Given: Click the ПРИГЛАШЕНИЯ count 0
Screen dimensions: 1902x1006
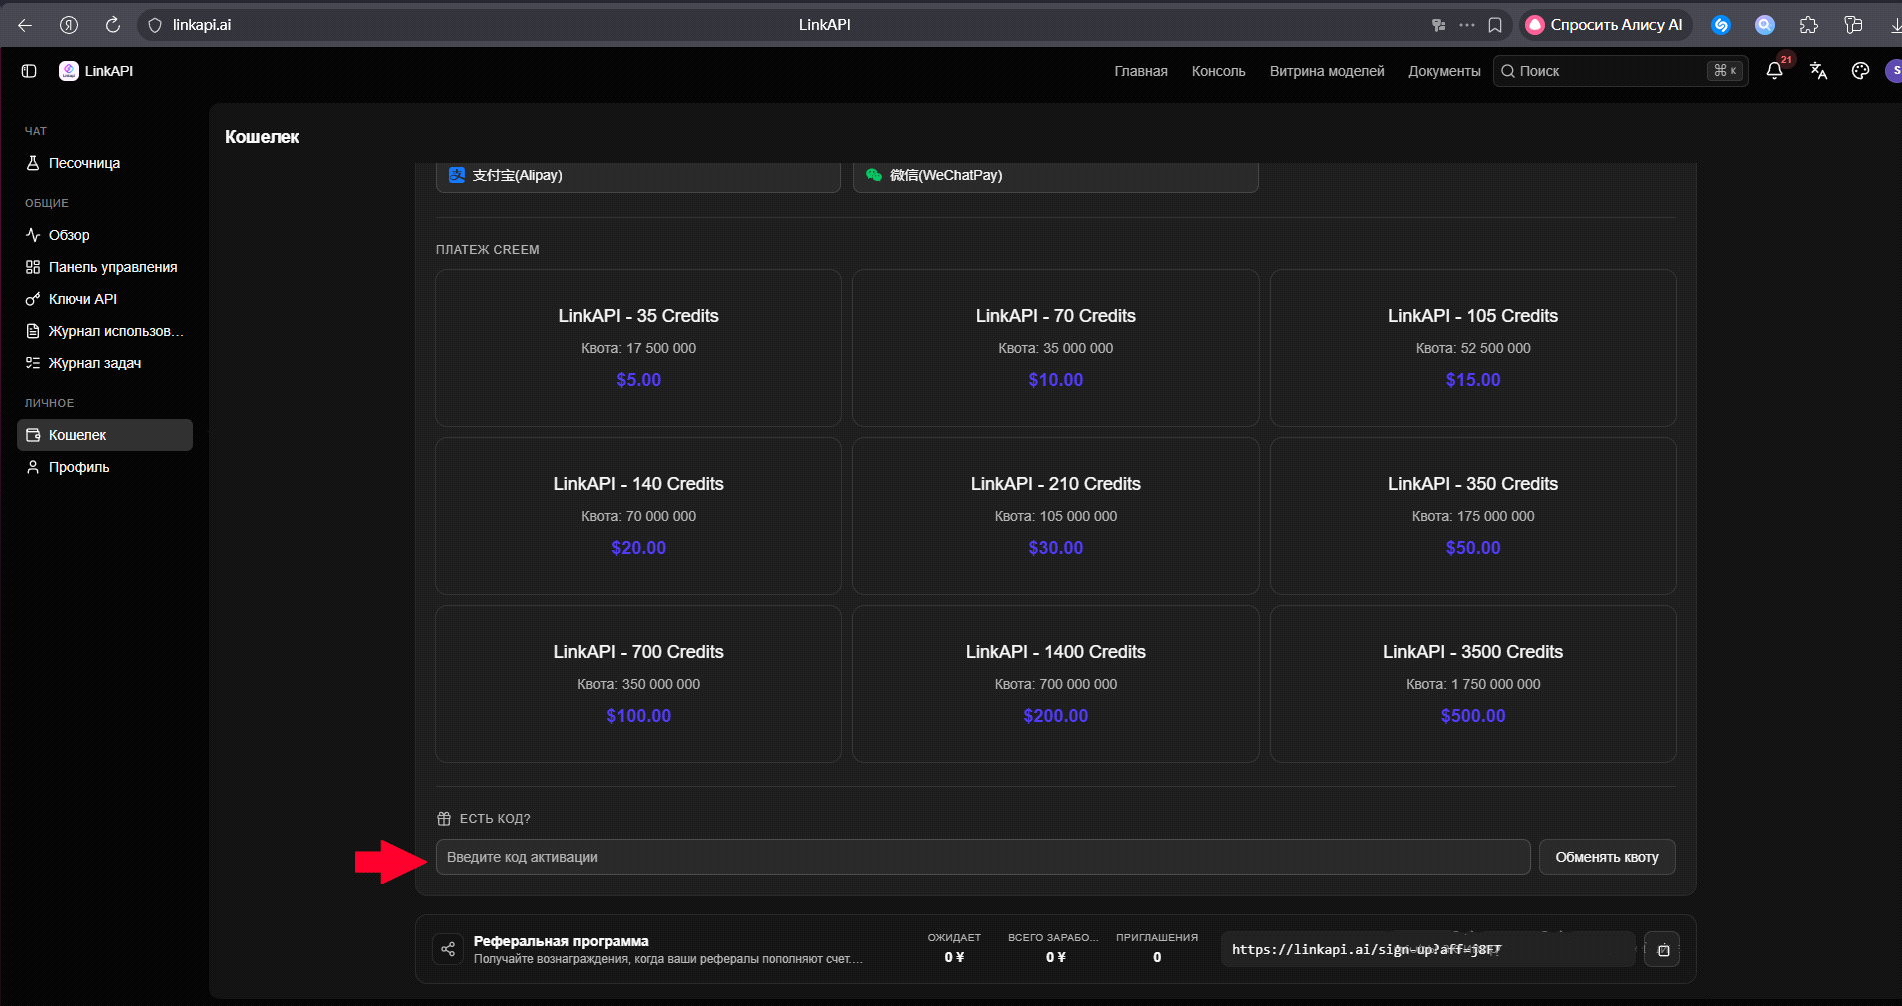Looking at the screenshot, I should (x=1157, y=957).
